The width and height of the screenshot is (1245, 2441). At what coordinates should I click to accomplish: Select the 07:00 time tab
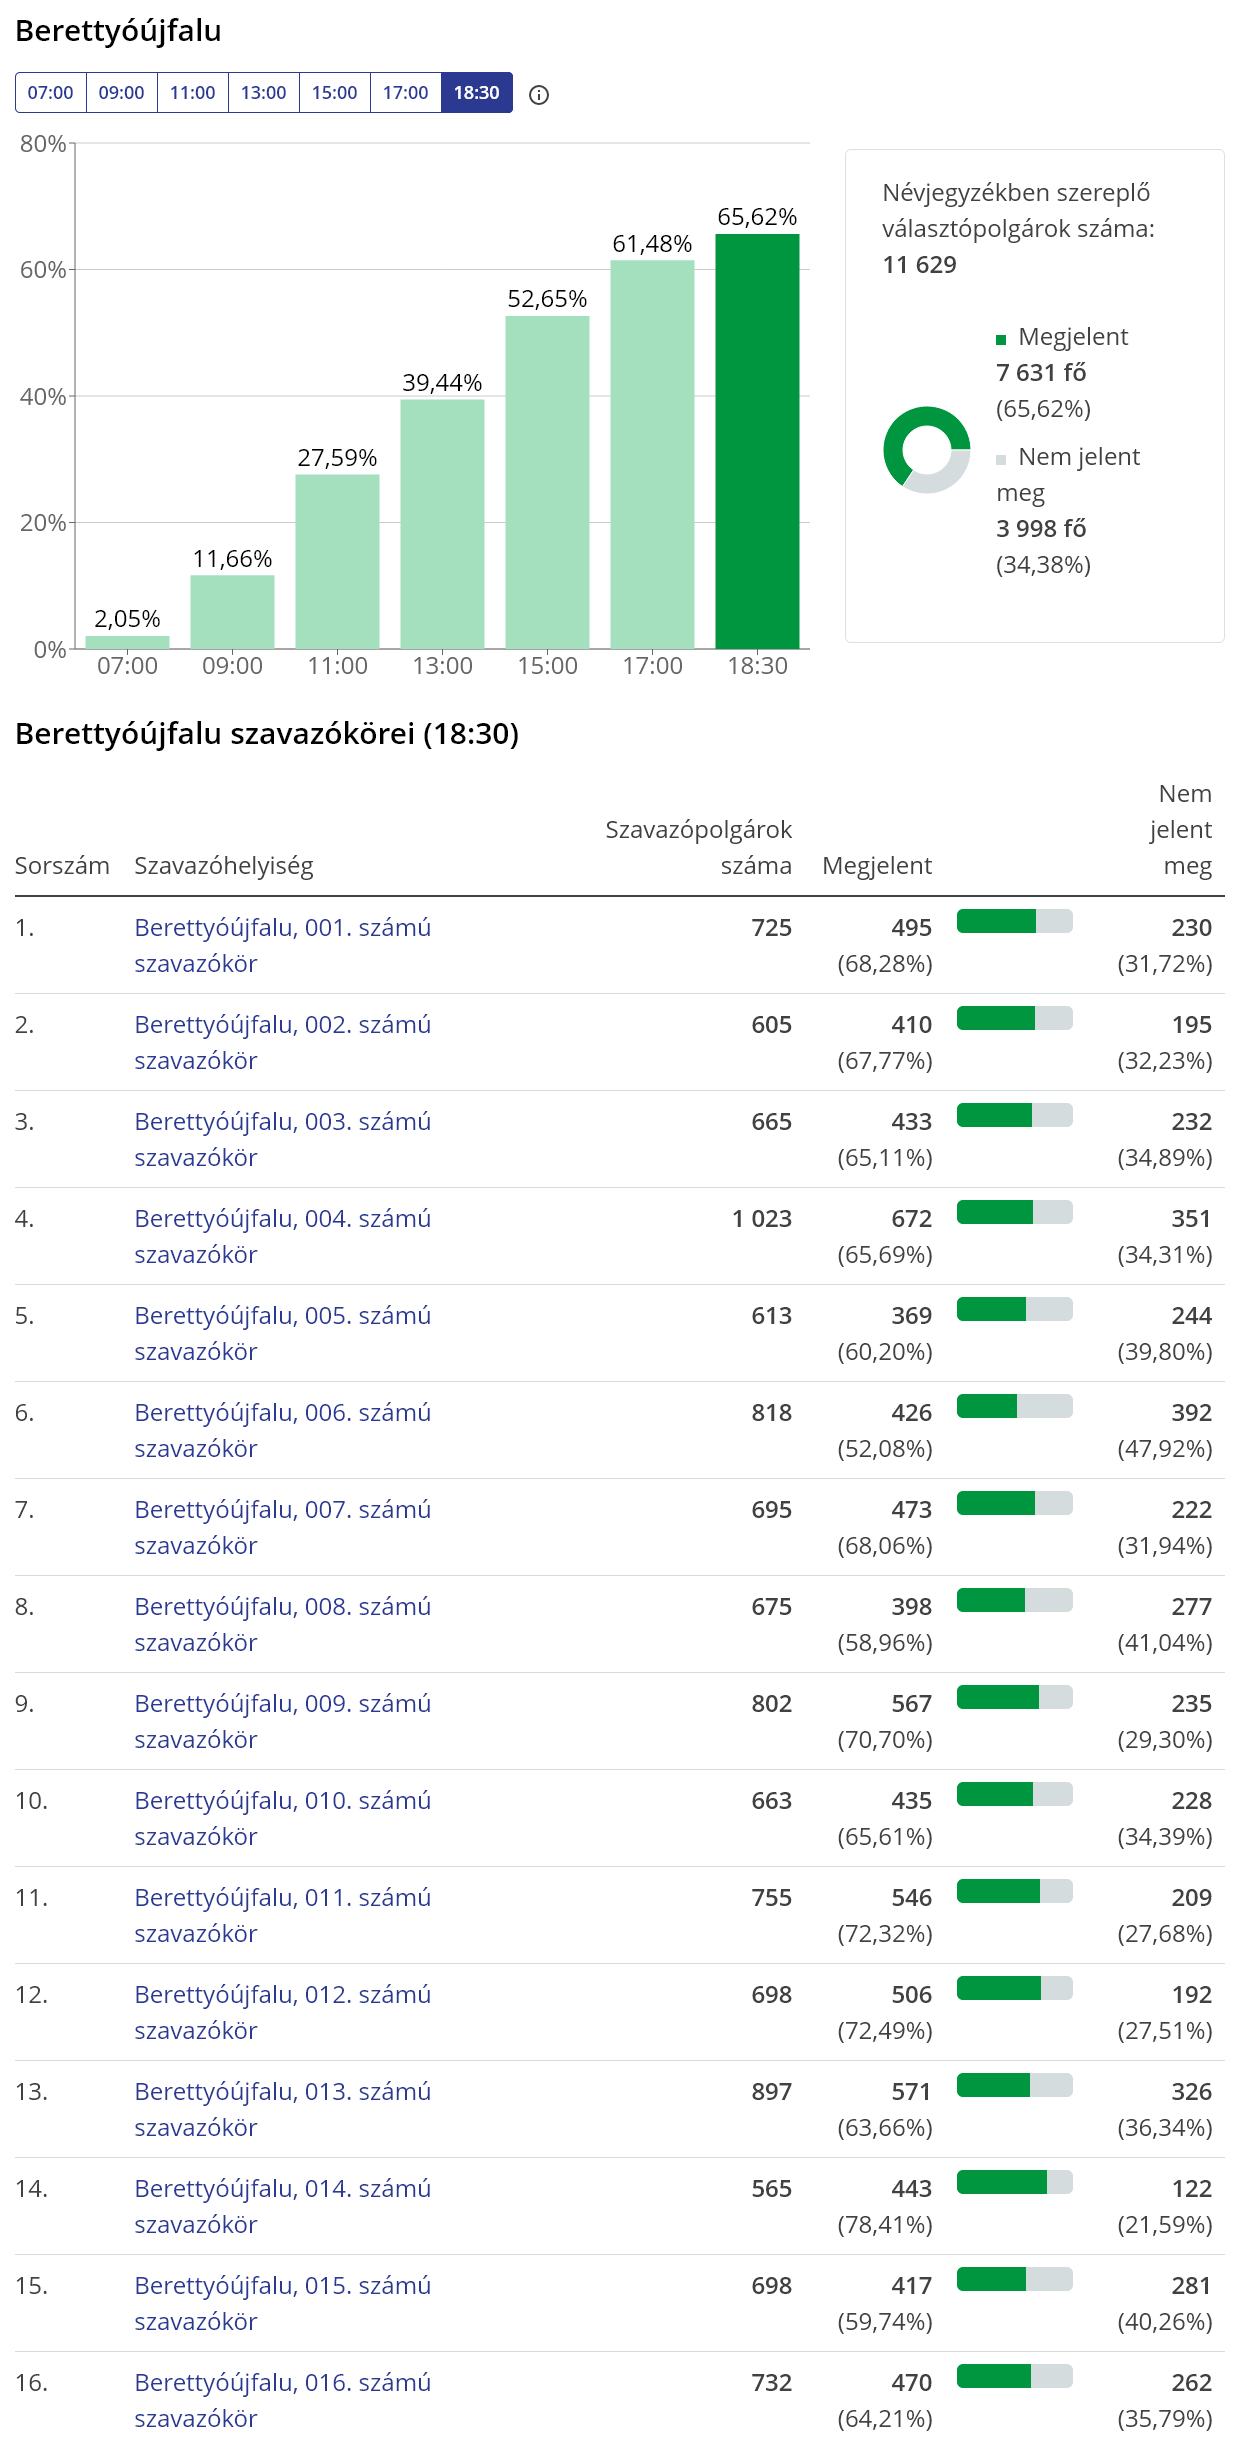(x=50, y=93)
